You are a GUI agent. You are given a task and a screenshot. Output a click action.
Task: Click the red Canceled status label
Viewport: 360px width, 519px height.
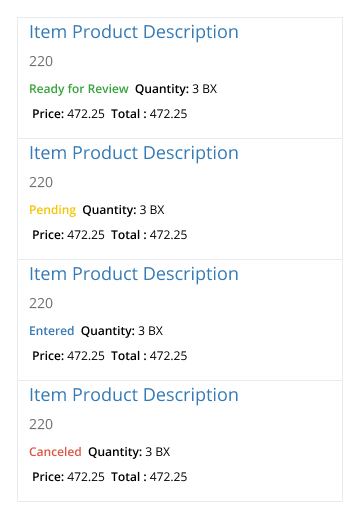coord(55,452)
